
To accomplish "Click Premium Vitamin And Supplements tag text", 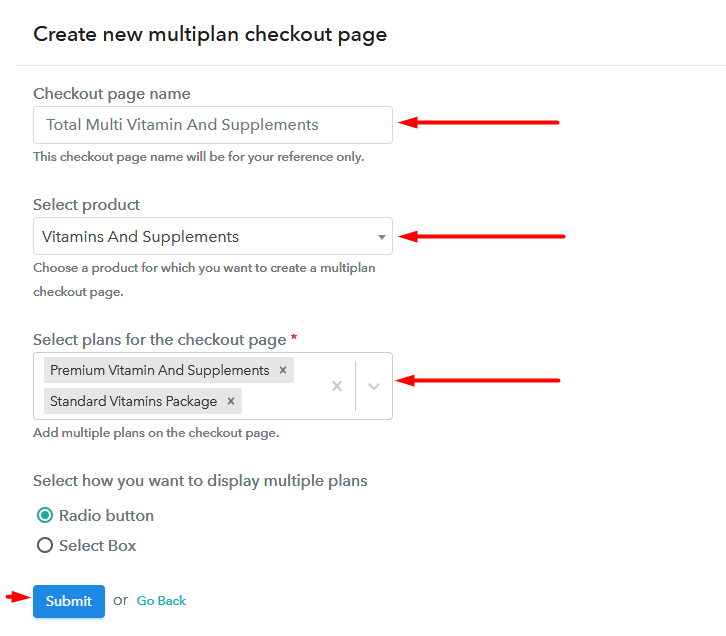I will 159,370.
